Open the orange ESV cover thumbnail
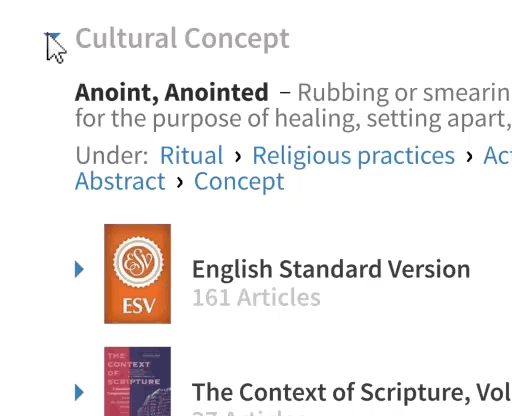Image resolution: width=512 pixels, height=416 pixels. pos(137,274)
